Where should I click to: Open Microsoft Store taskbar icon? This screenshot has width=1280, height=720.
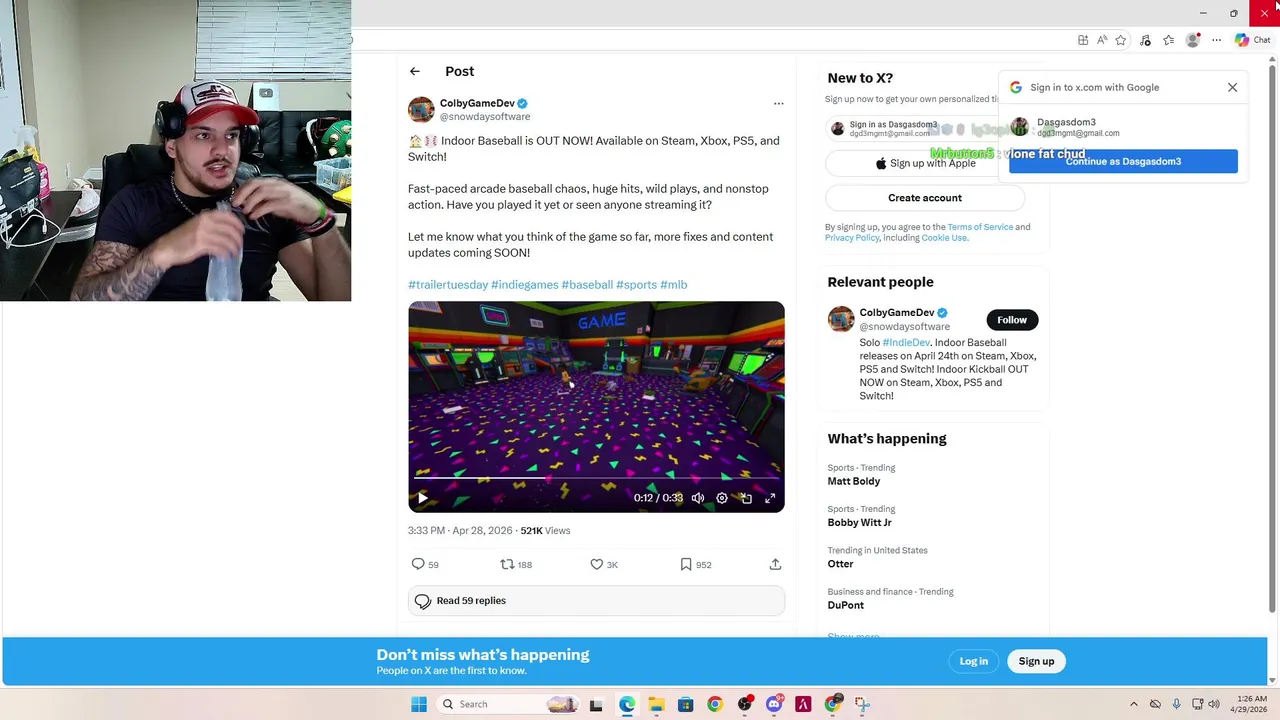[x=685, y=704]
